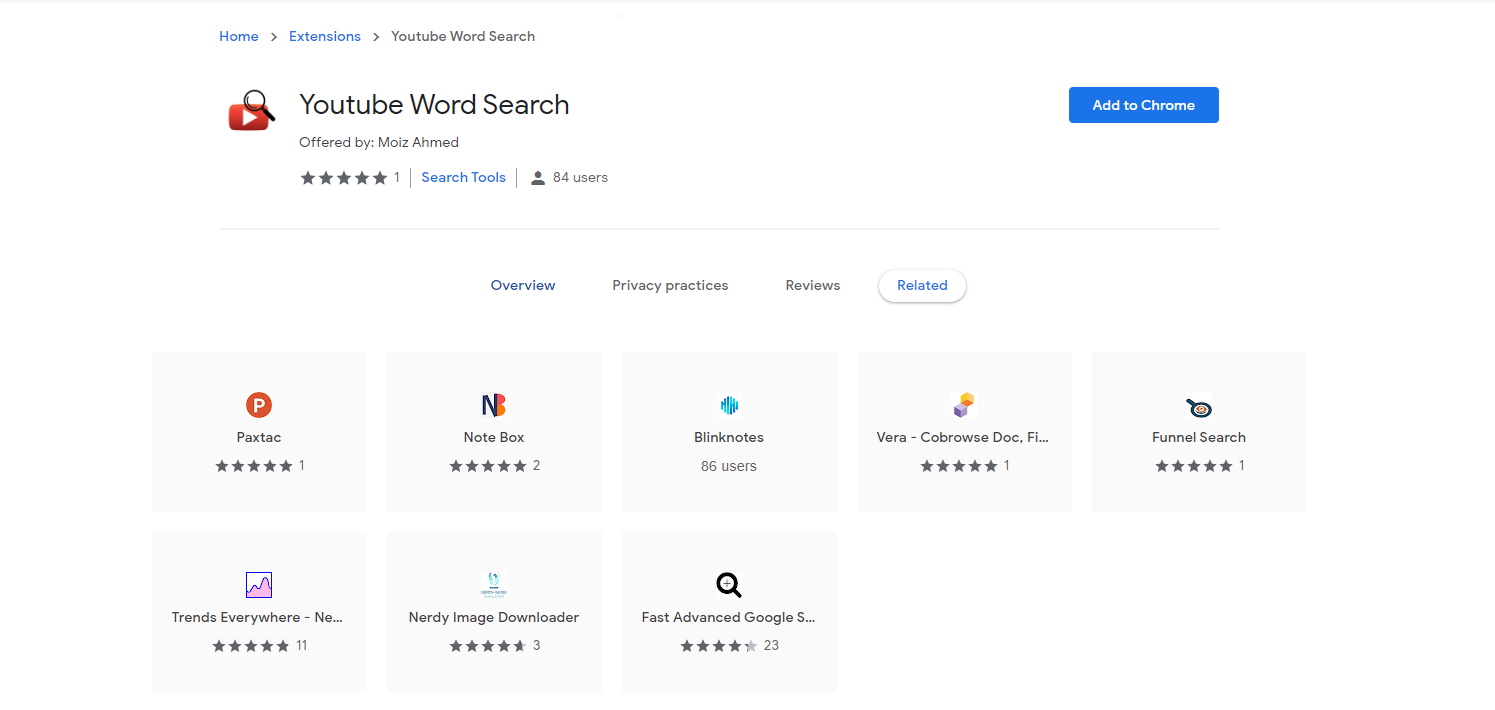
Task: Click the Funnel Search star rating
Action: click(x=1194, y=466)
